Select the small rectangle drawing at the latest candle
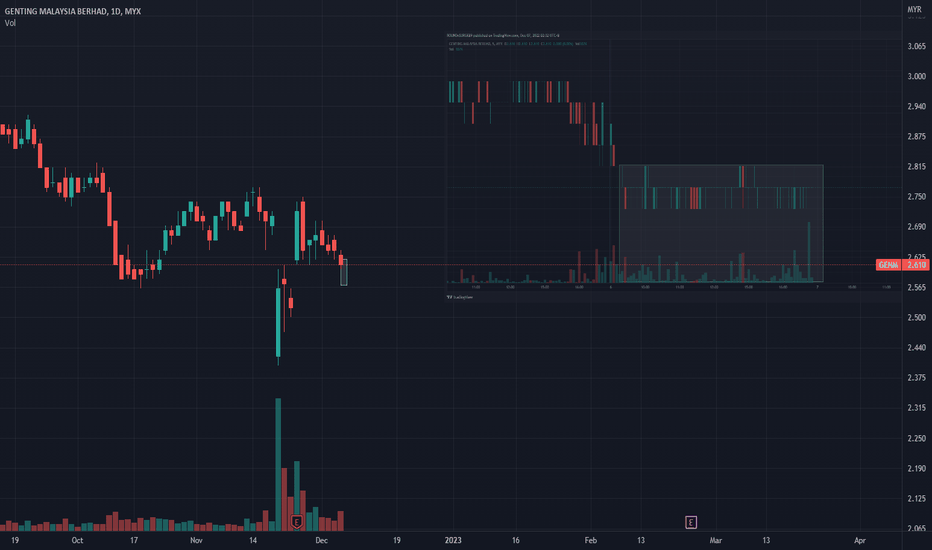This screenshot has width=932, height=550. click(x=344, y=272)
